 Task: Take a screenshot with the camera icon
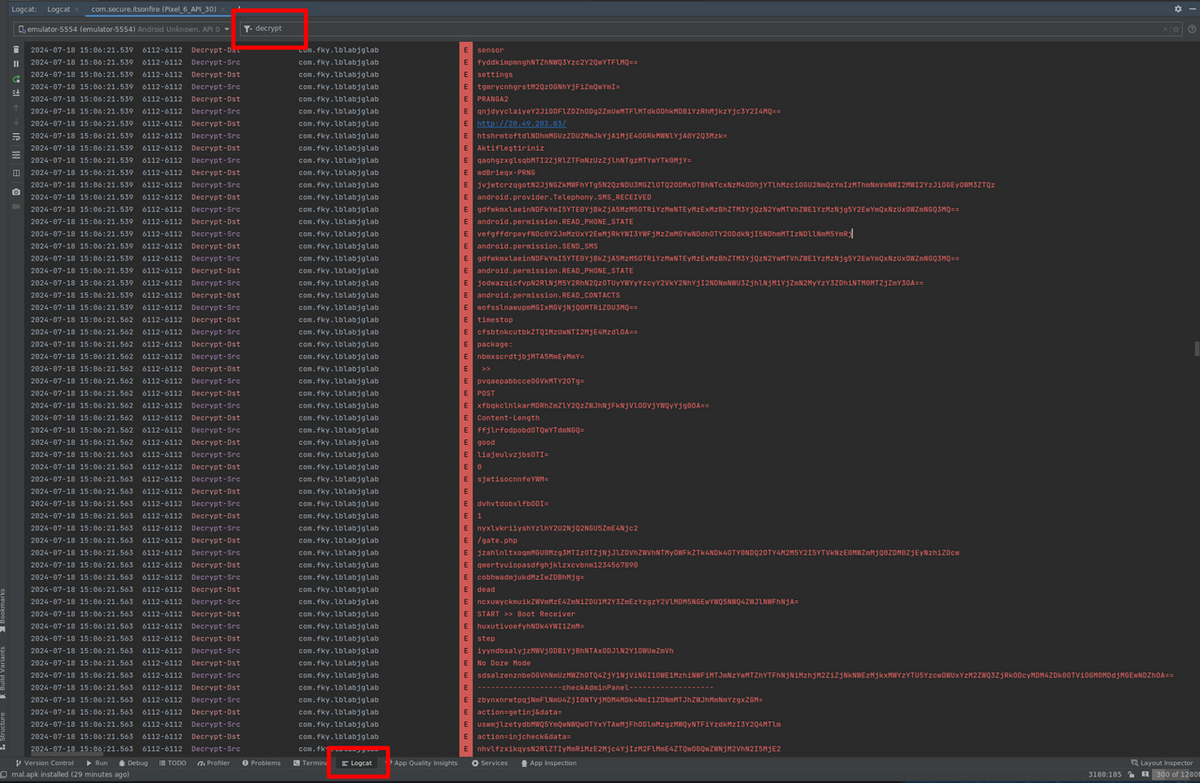(x=16, y=191)
